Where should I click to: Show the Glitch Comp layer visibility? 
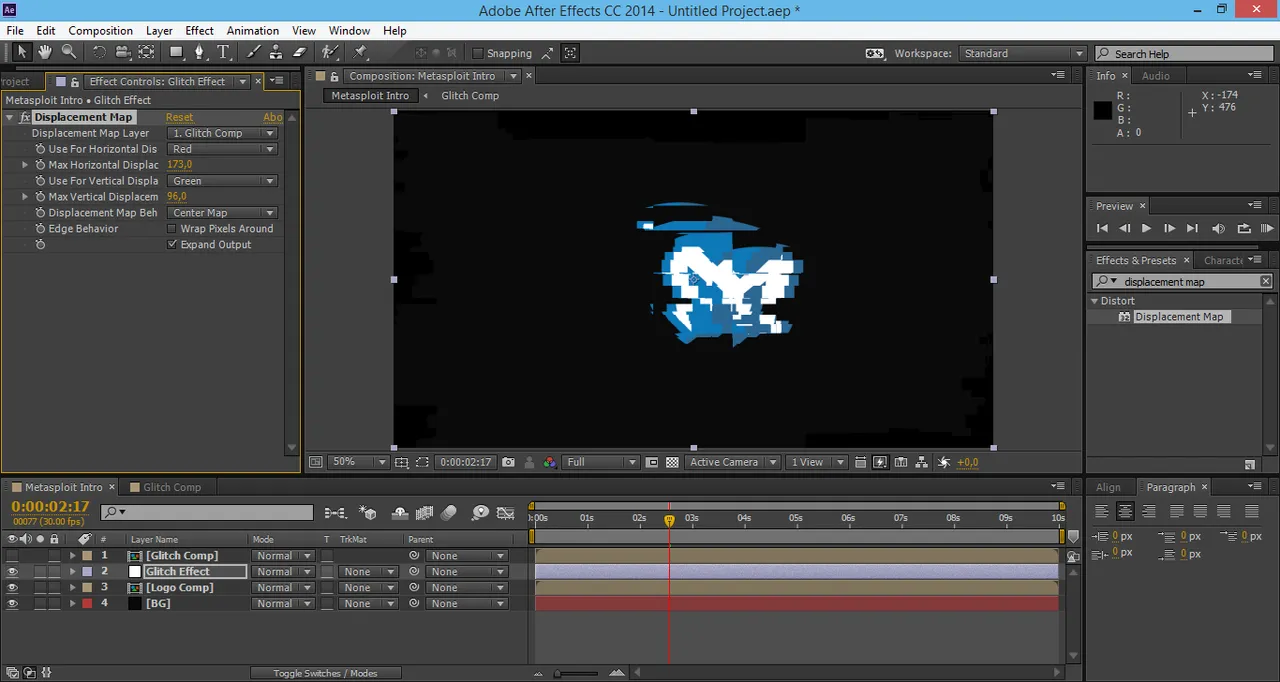tap(12, 556)
